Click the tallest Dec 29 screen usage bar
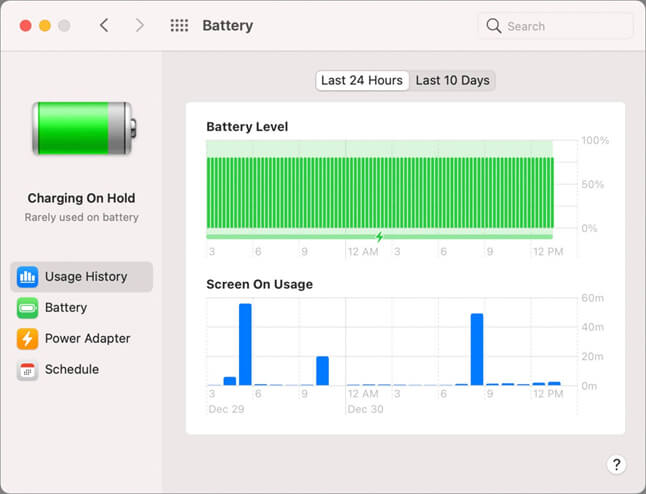The image size is (646, 494). coord(245,345)
